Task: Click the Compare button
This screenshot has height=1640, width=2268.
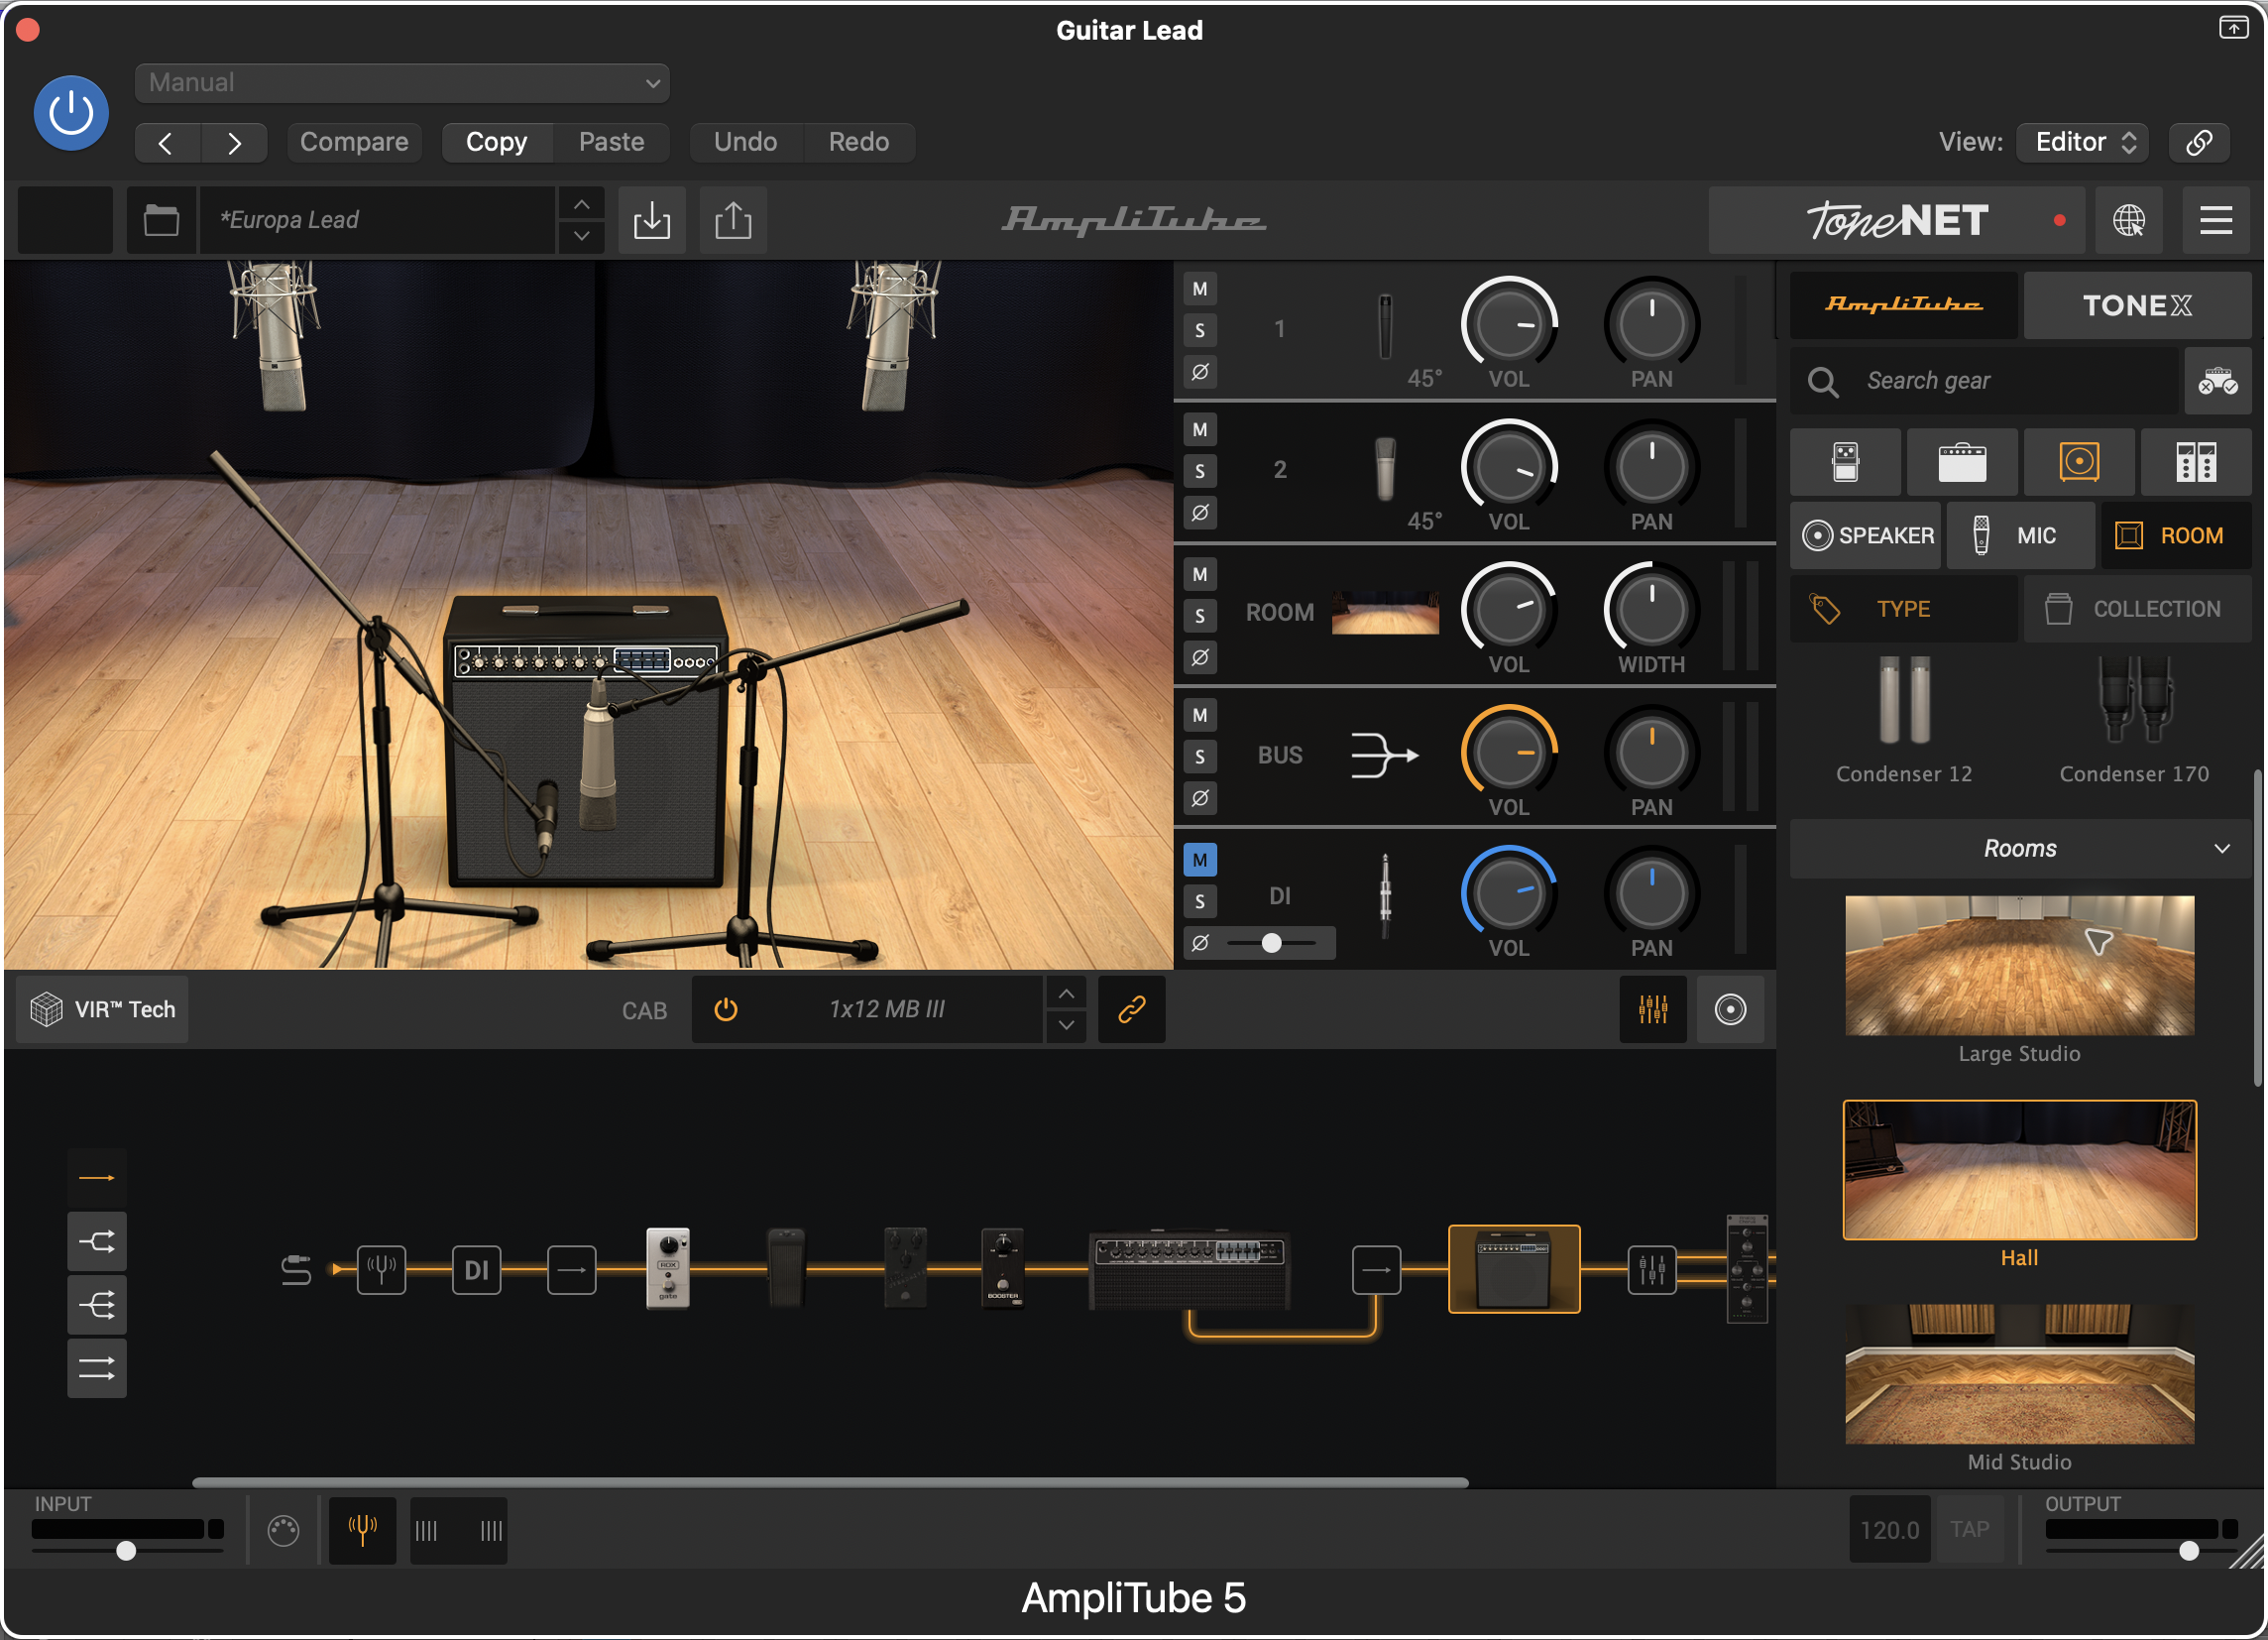Action: (354, 142)
